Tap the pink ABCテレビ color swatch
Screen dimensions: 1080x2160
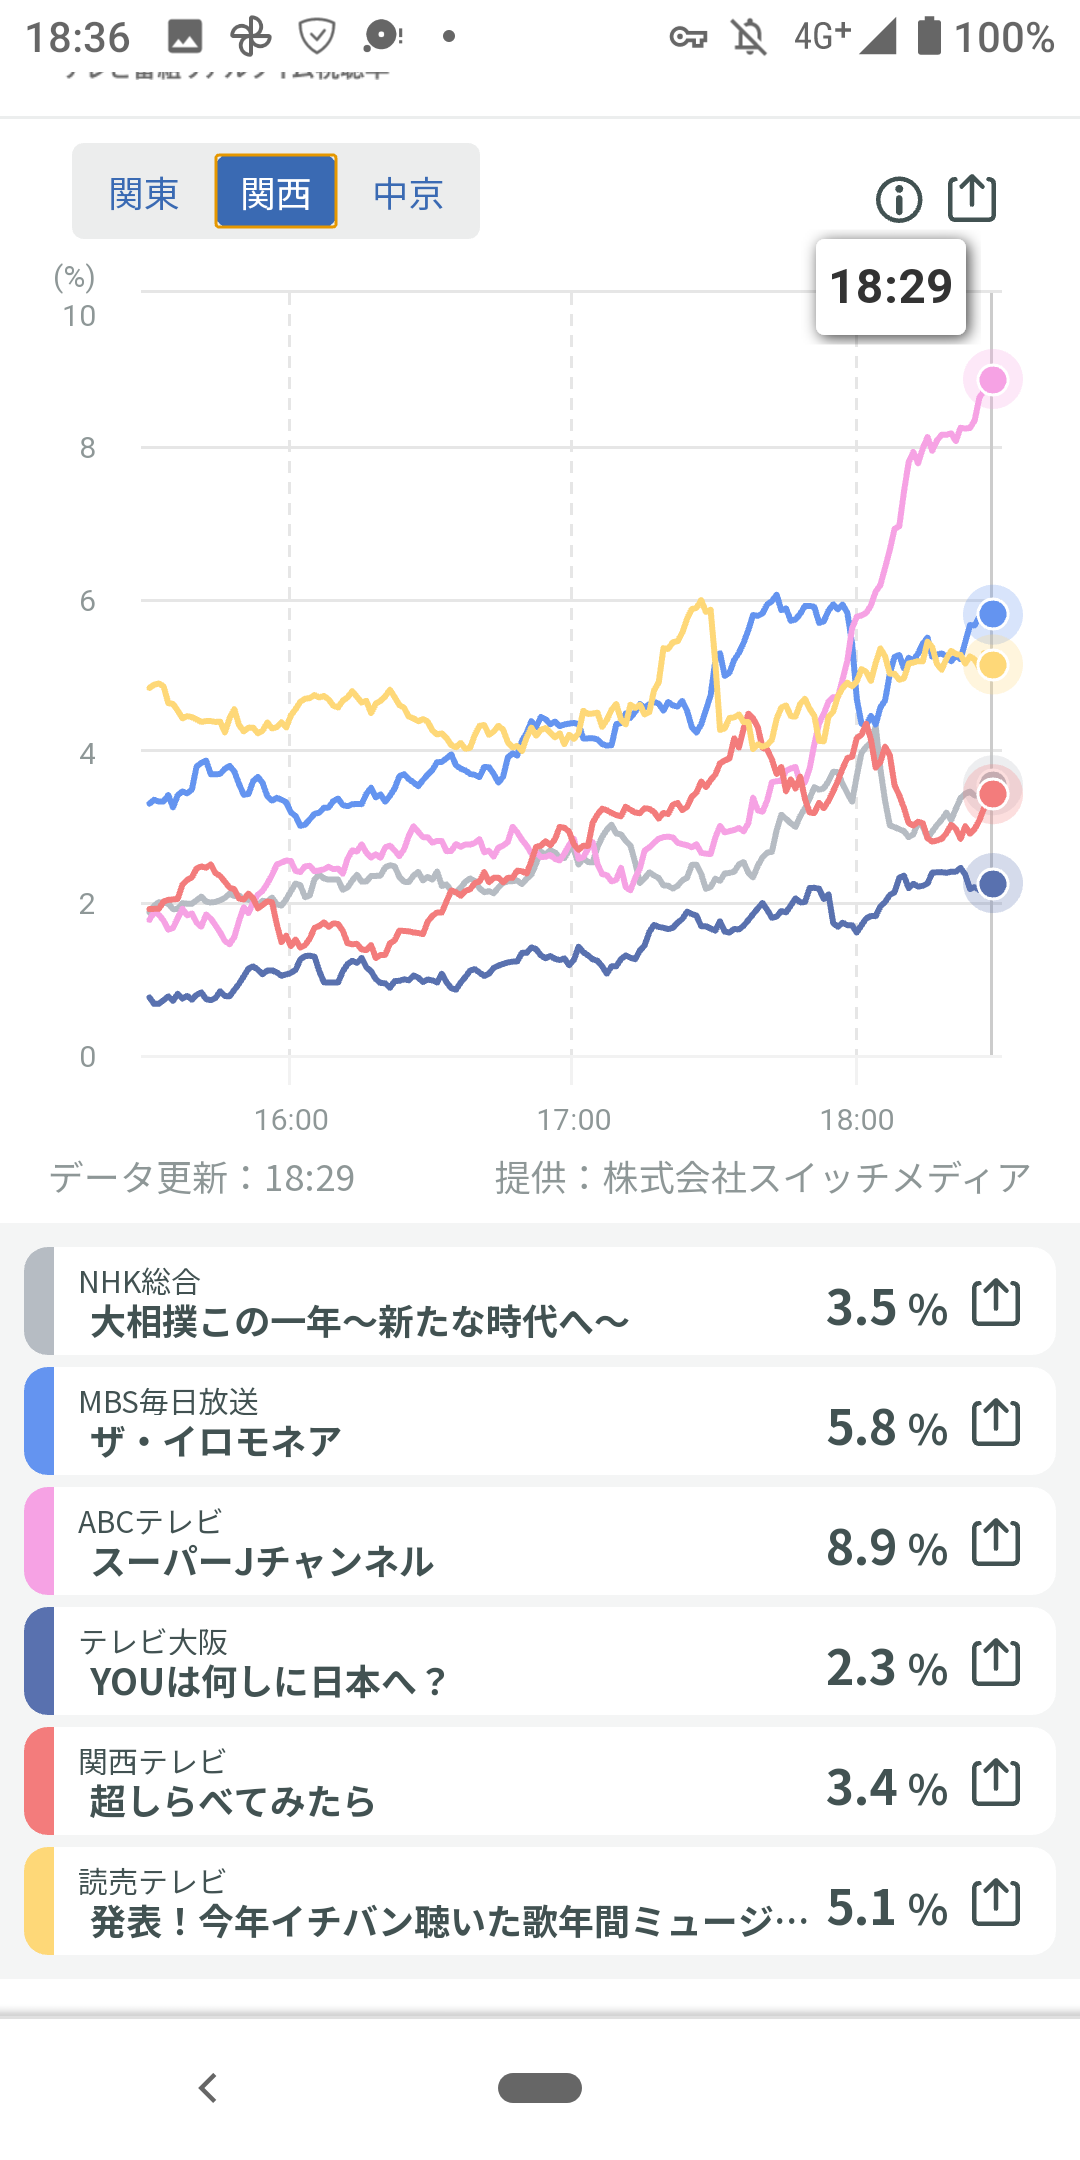(39, 1542)
